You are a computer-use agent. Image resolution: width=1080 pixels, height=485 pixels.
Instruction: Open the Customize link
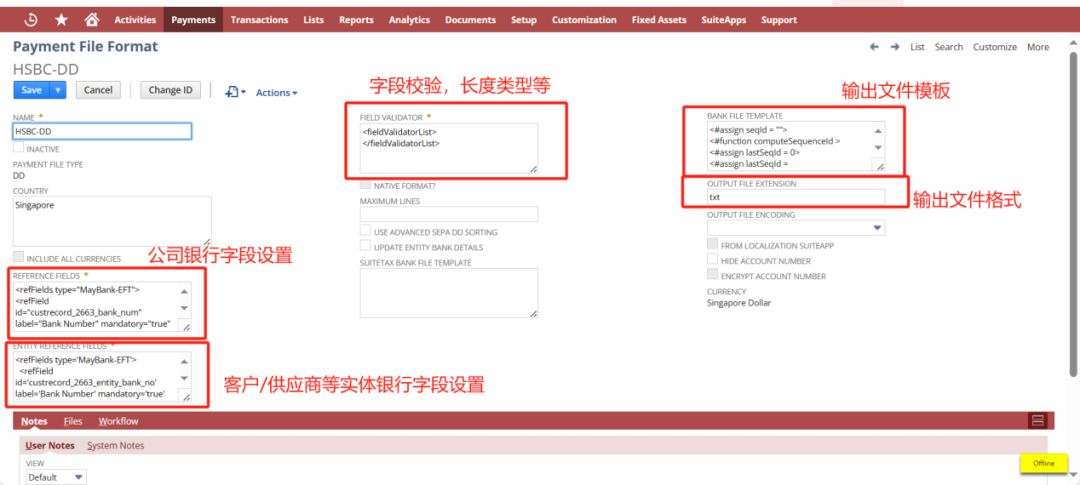tap(995, 47)
